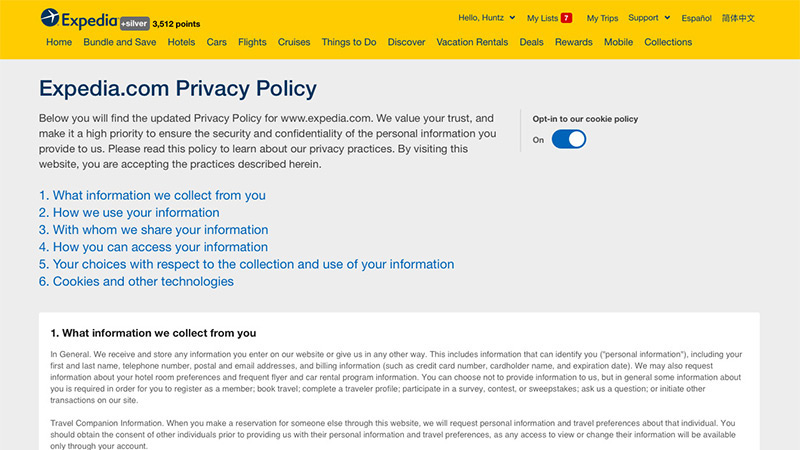
Task: Click the Expedia.com Privacy Policy heading
Action: coord(178,89)
